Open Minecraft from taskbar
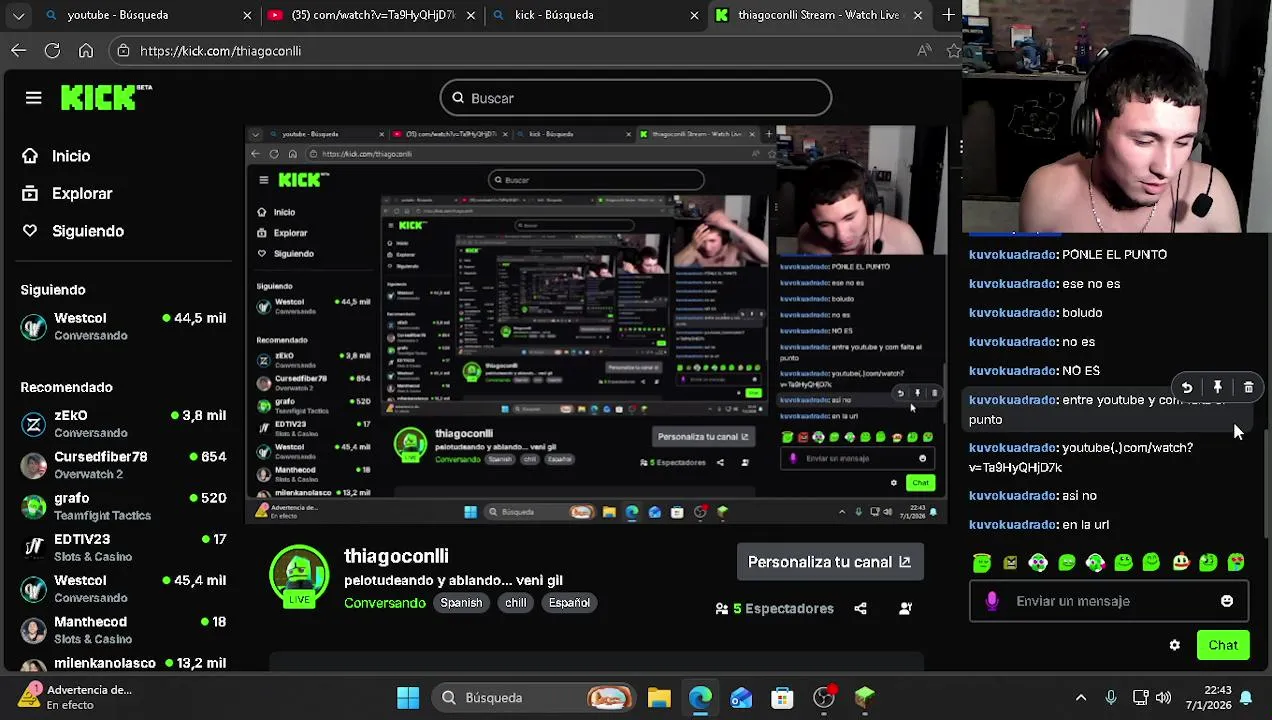This screenshot has height=720, width=1272. tap(864, 697)
